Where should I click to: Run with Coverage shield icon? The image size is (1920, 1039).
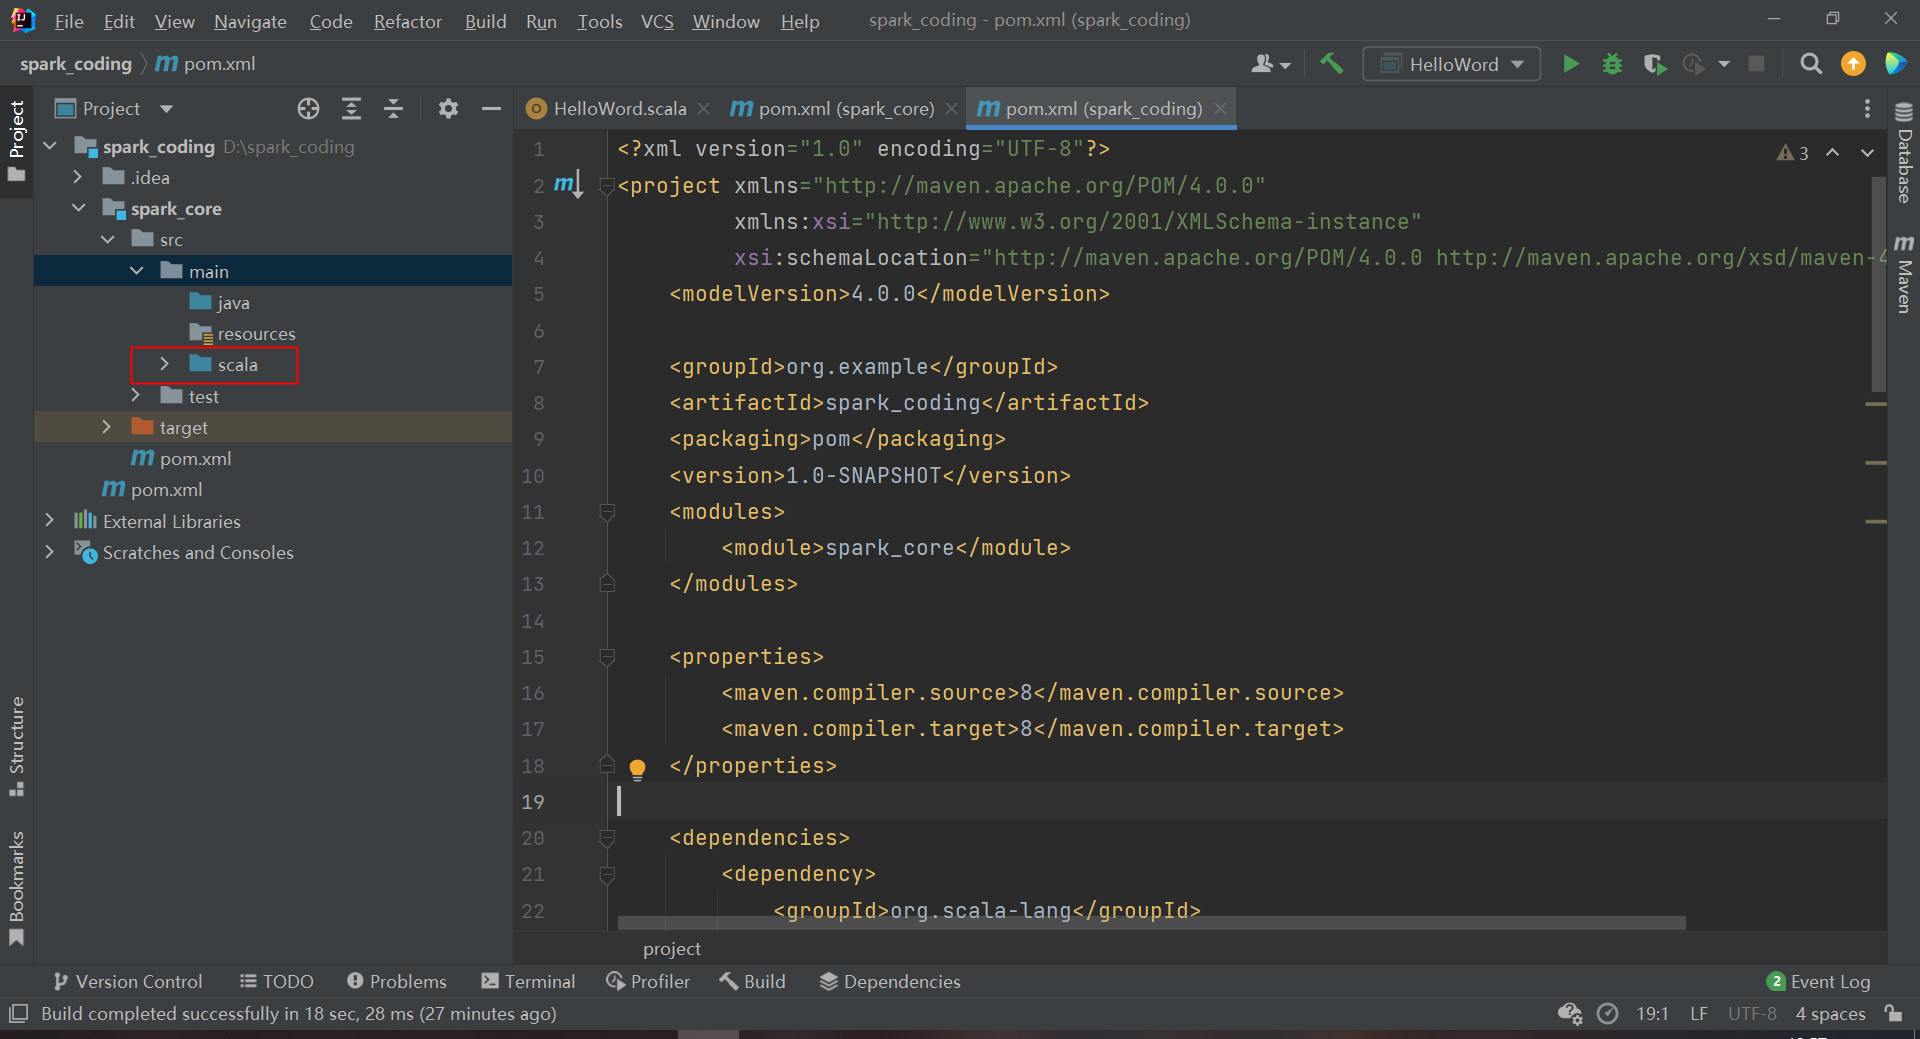click(x=1654, y=64)
